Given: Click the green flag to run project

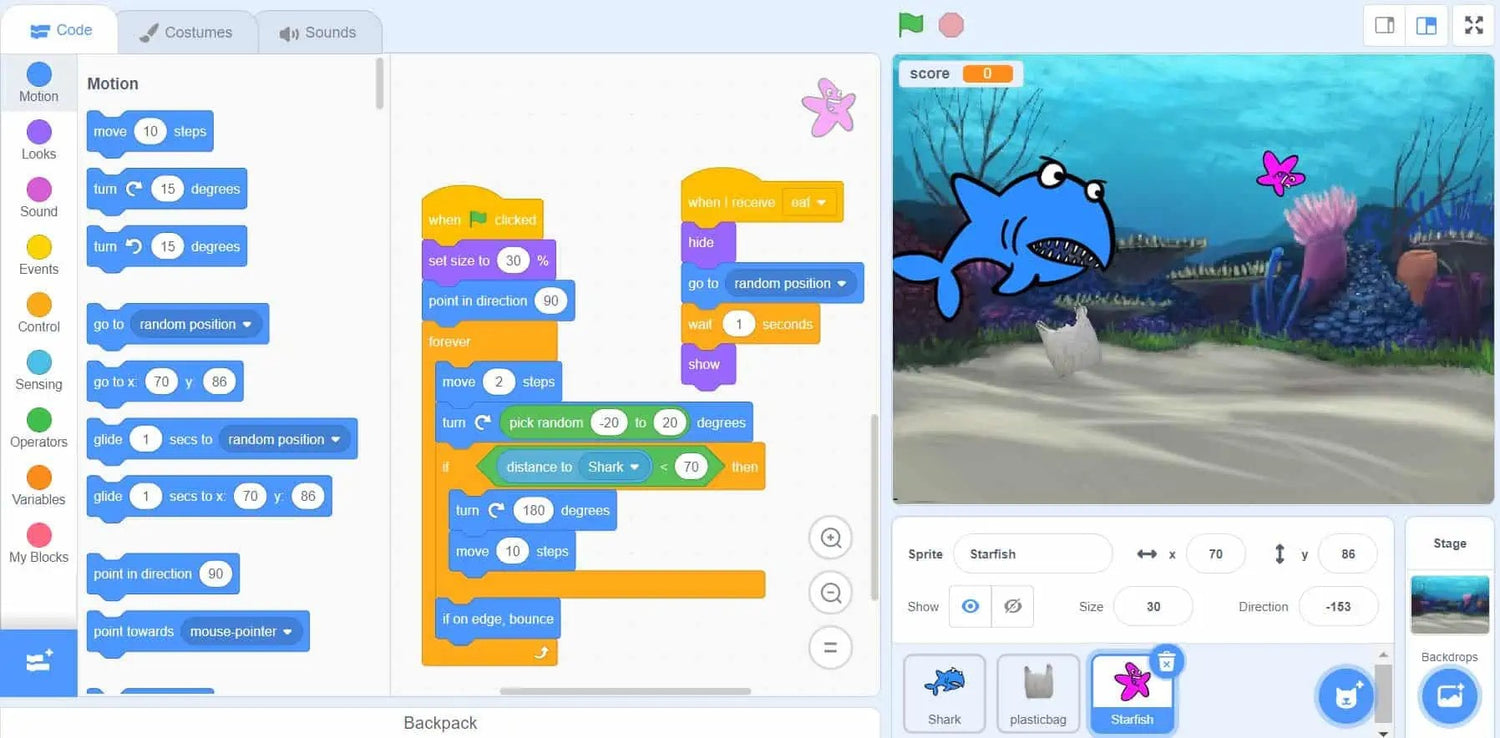Looking at the screenshot, I should point(910,25).
